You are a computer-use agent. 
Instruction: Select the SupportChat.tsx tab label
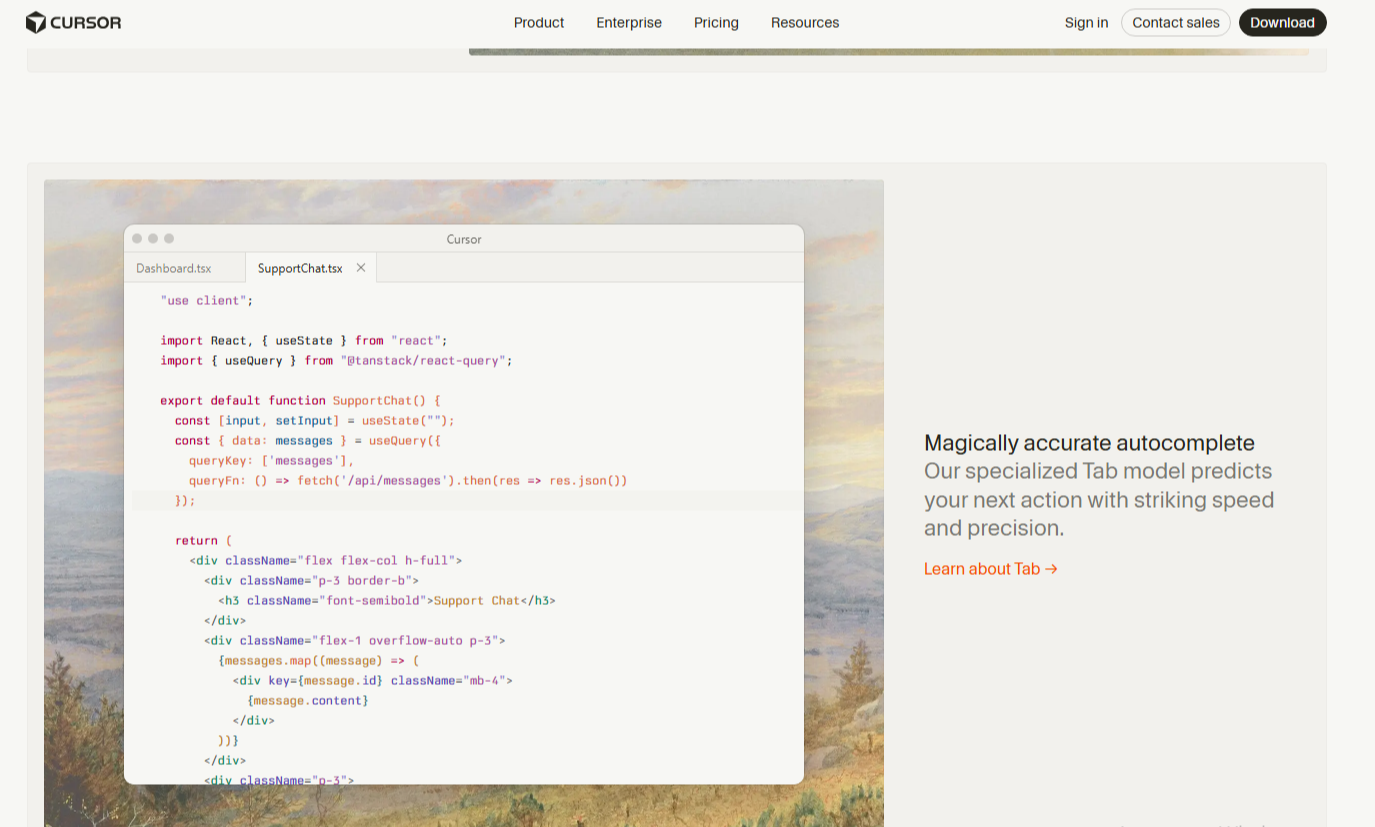pos(300,268)
